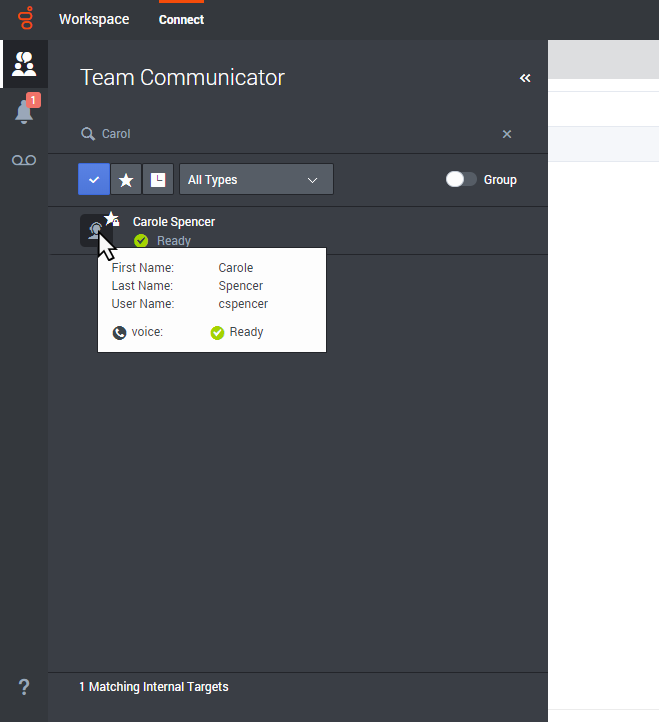Open the notifications bell icon
Viewport: 659px width, 722px height.
tap(24, 112)
